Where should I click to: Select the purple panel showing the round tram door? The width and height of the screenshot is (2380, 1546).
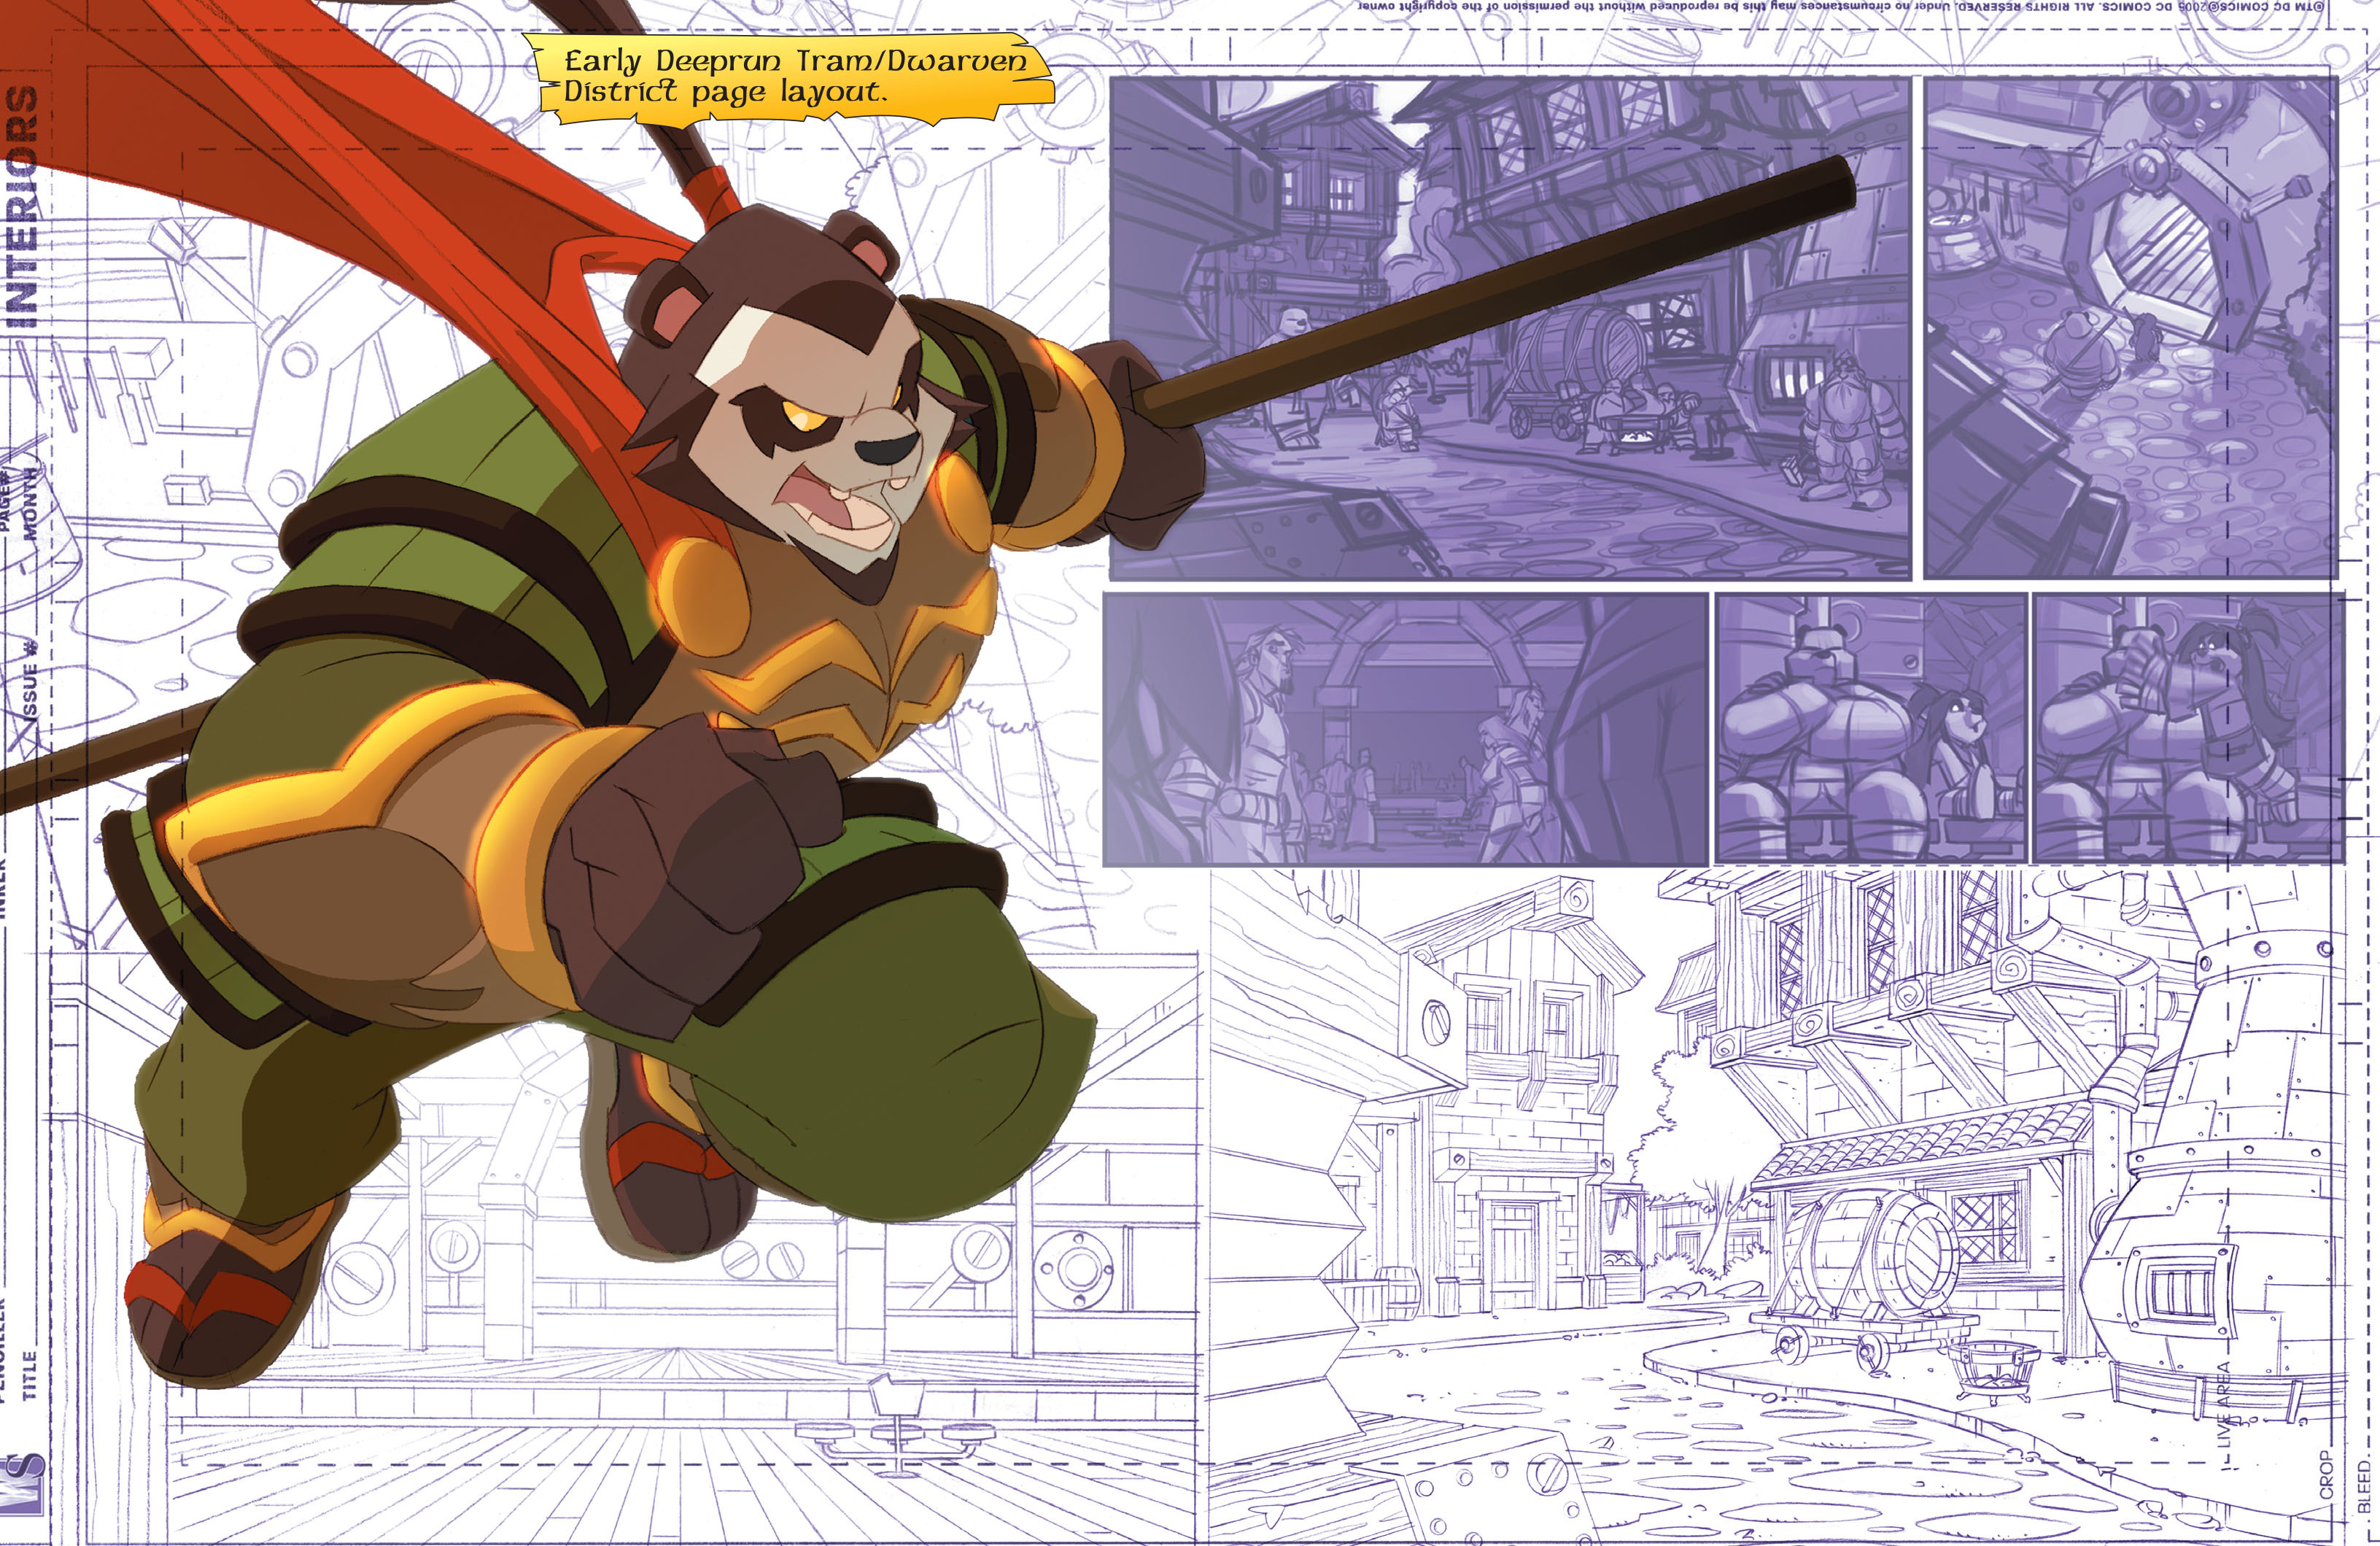2131,329
